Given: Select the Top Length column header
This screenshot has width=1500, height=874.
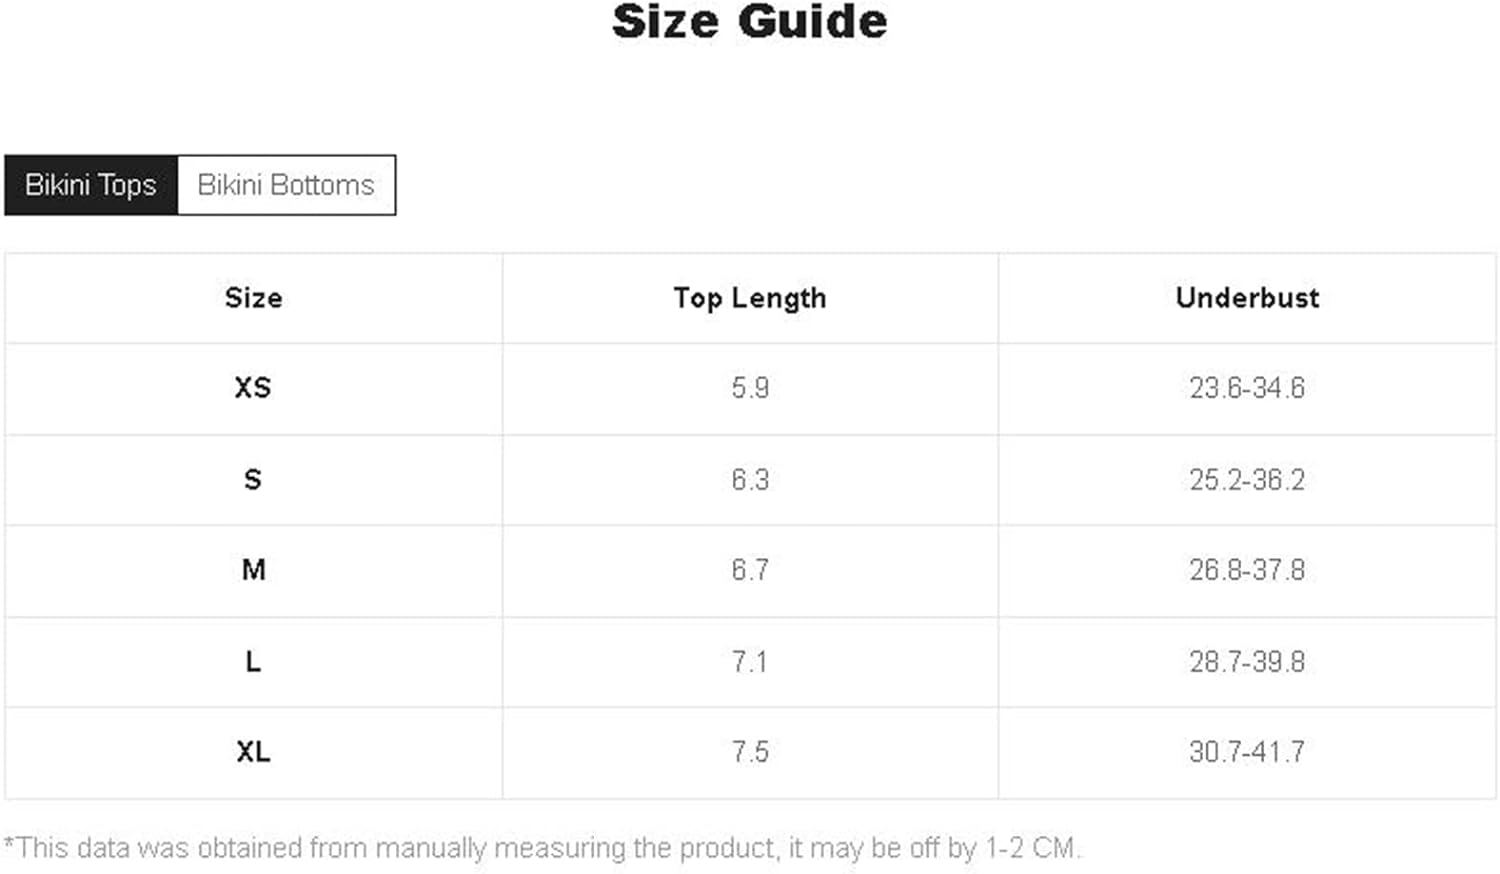Looking at the screenshot, I should (750, 298).
